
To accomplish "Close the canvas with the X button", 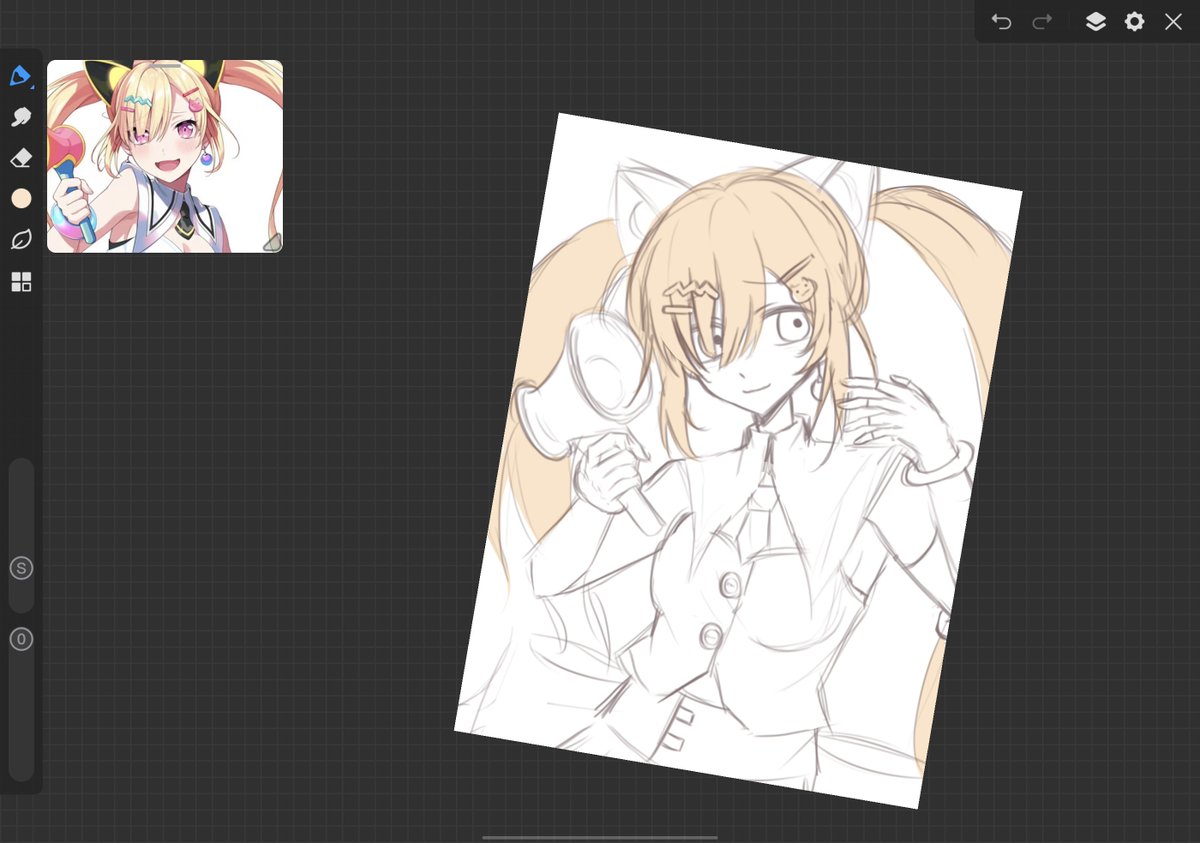I will [x=1173, y=21].
